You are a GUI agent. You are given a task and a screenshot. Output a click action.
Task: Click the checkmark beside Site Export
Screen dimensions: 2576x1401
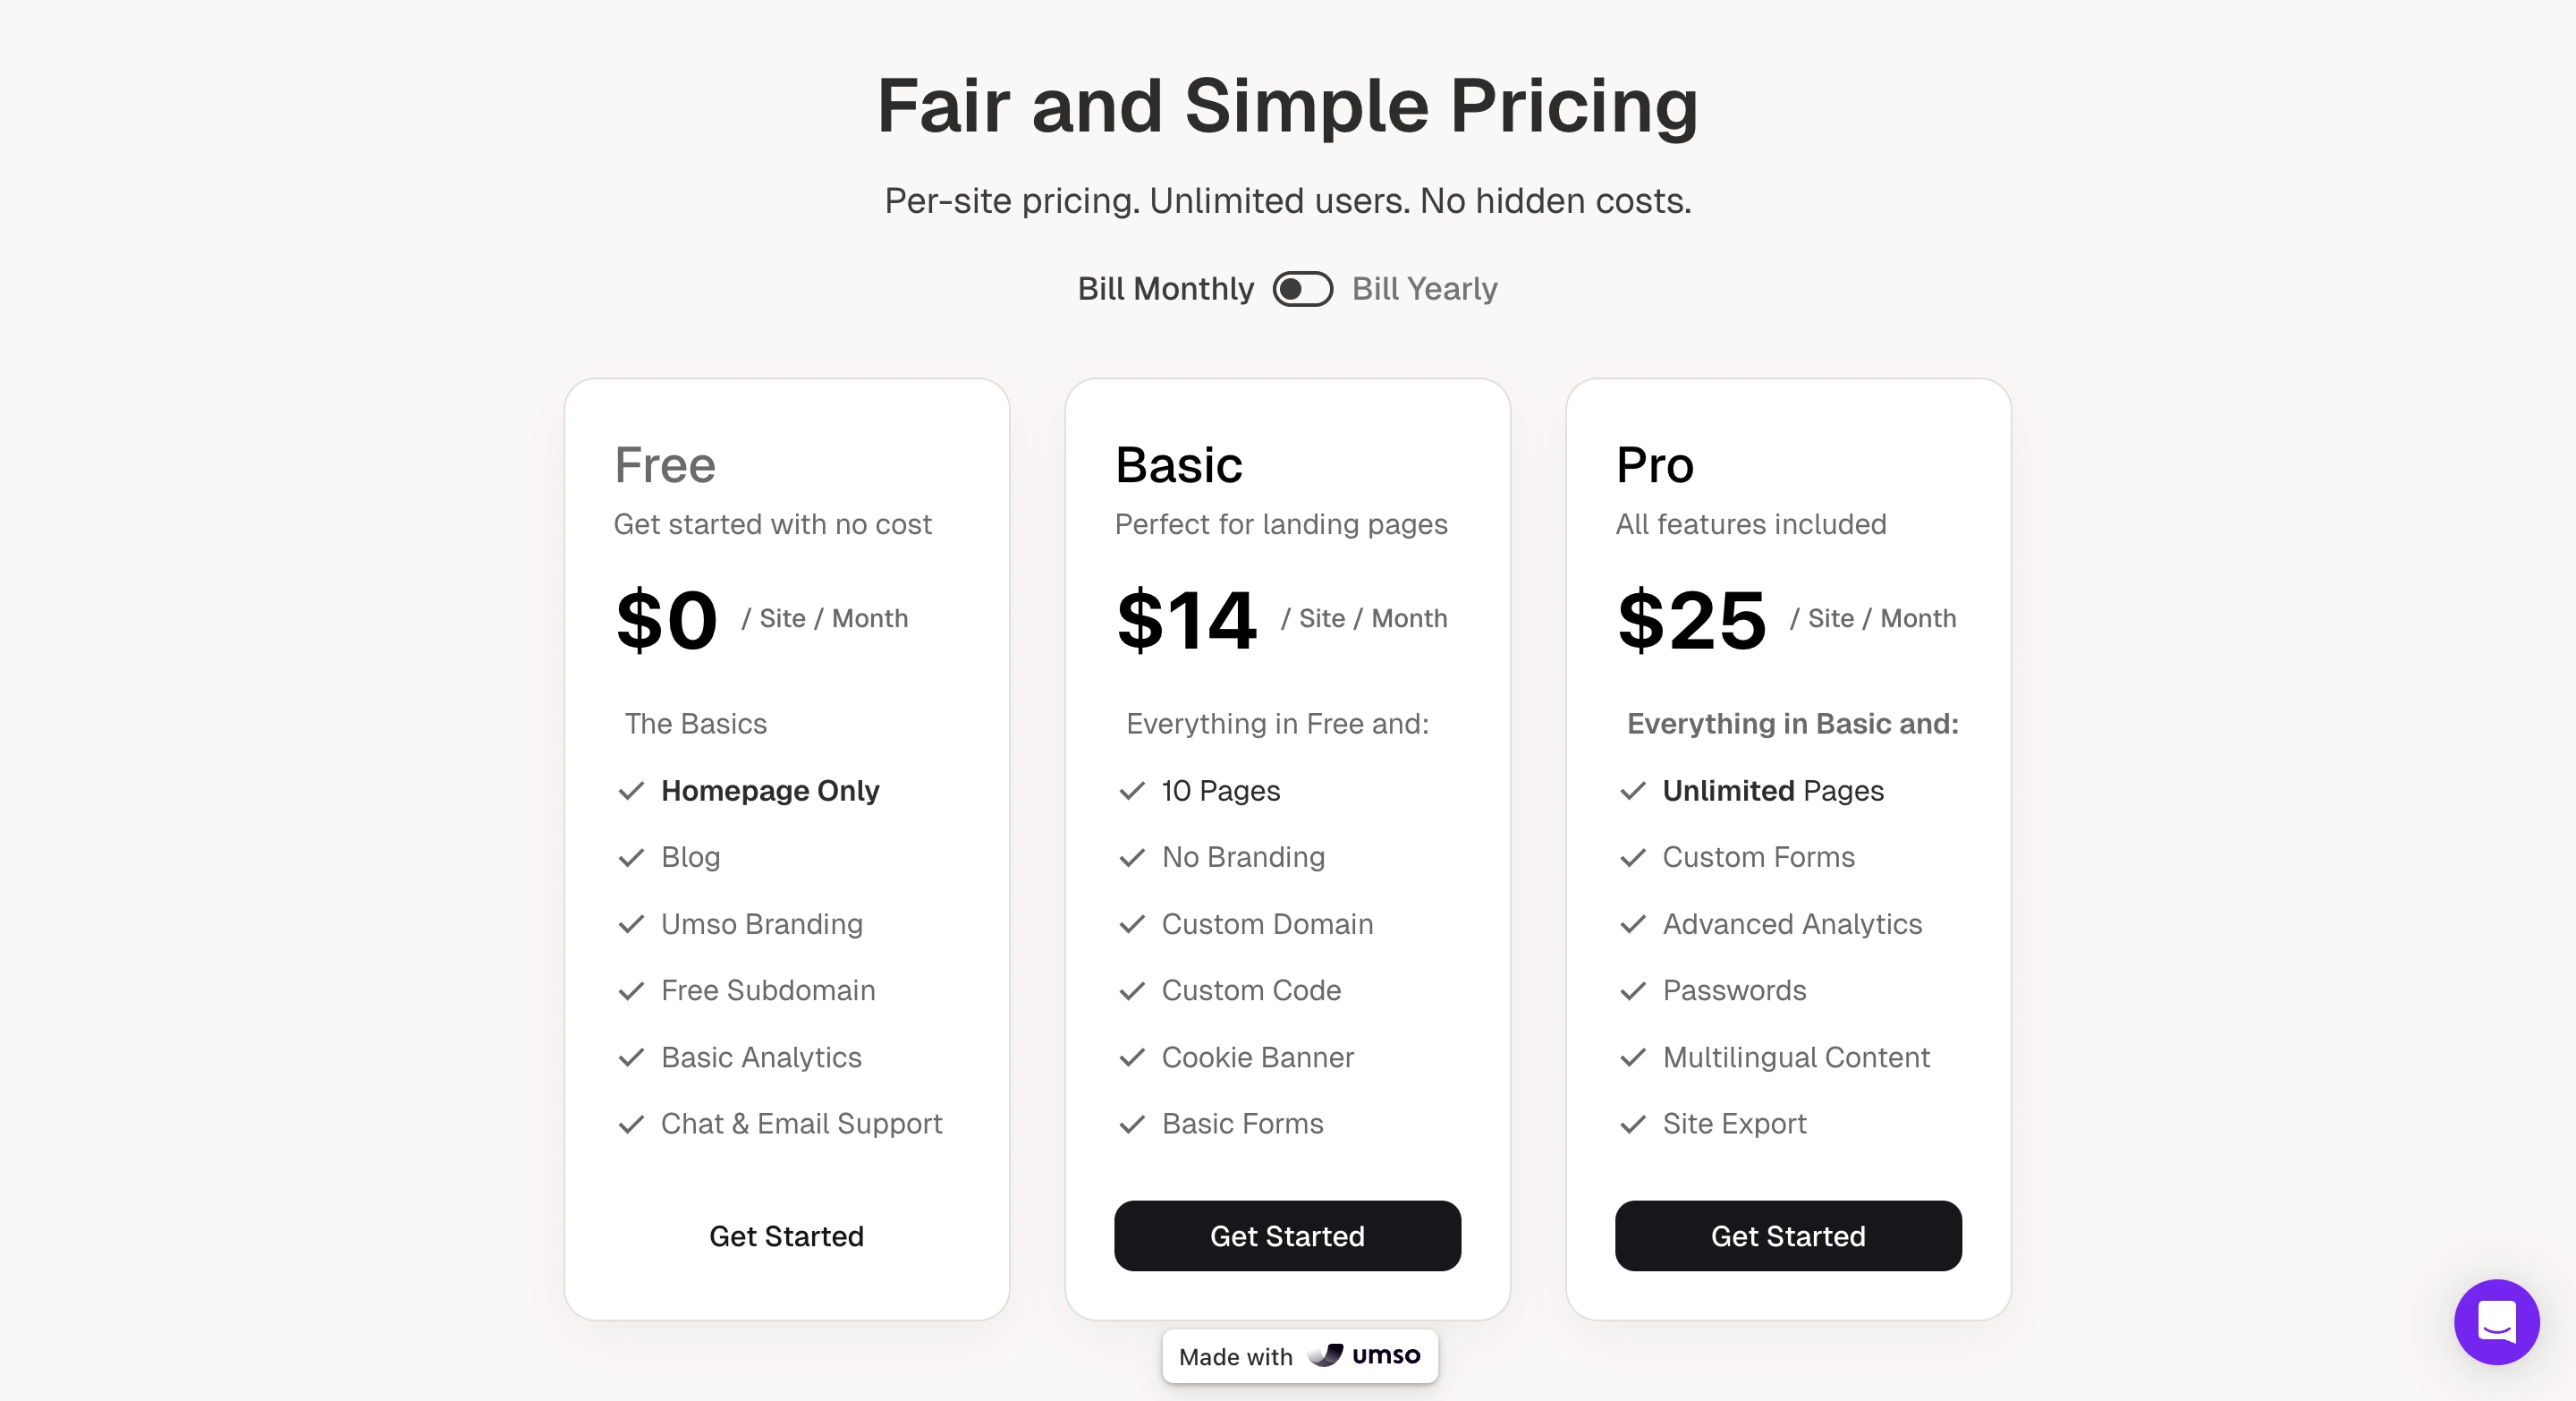click(1633, 1124)
